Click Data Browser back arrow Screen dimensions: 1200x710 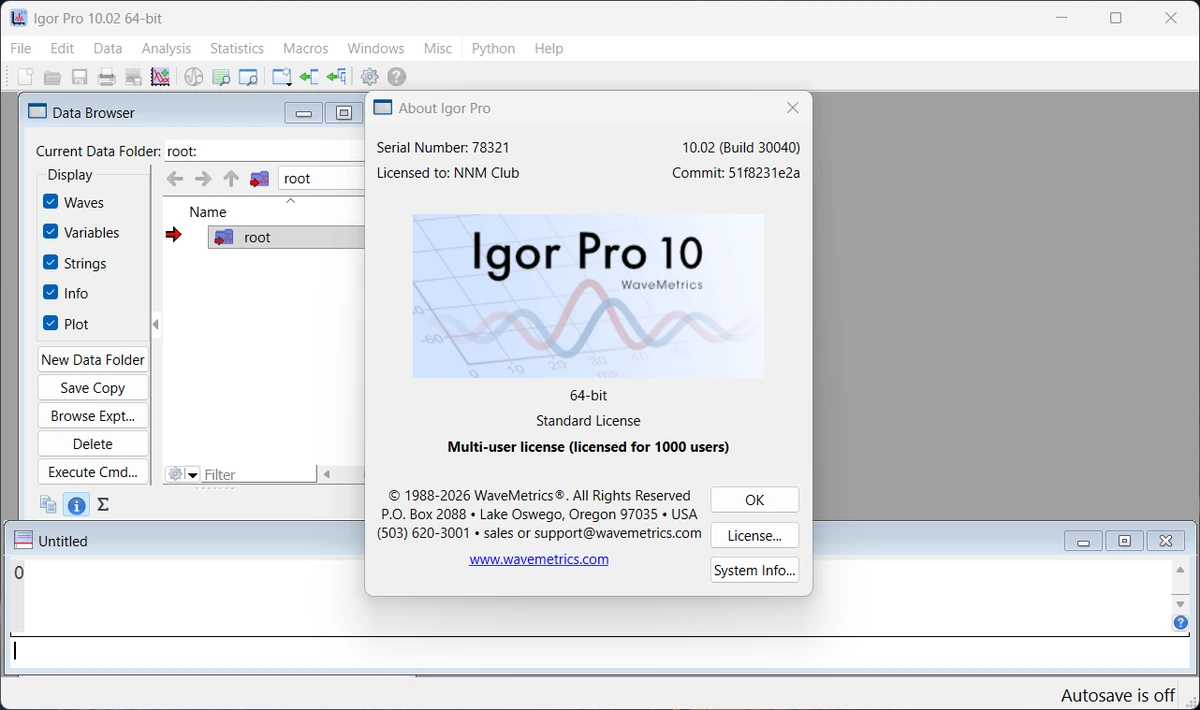click(175, 179)
